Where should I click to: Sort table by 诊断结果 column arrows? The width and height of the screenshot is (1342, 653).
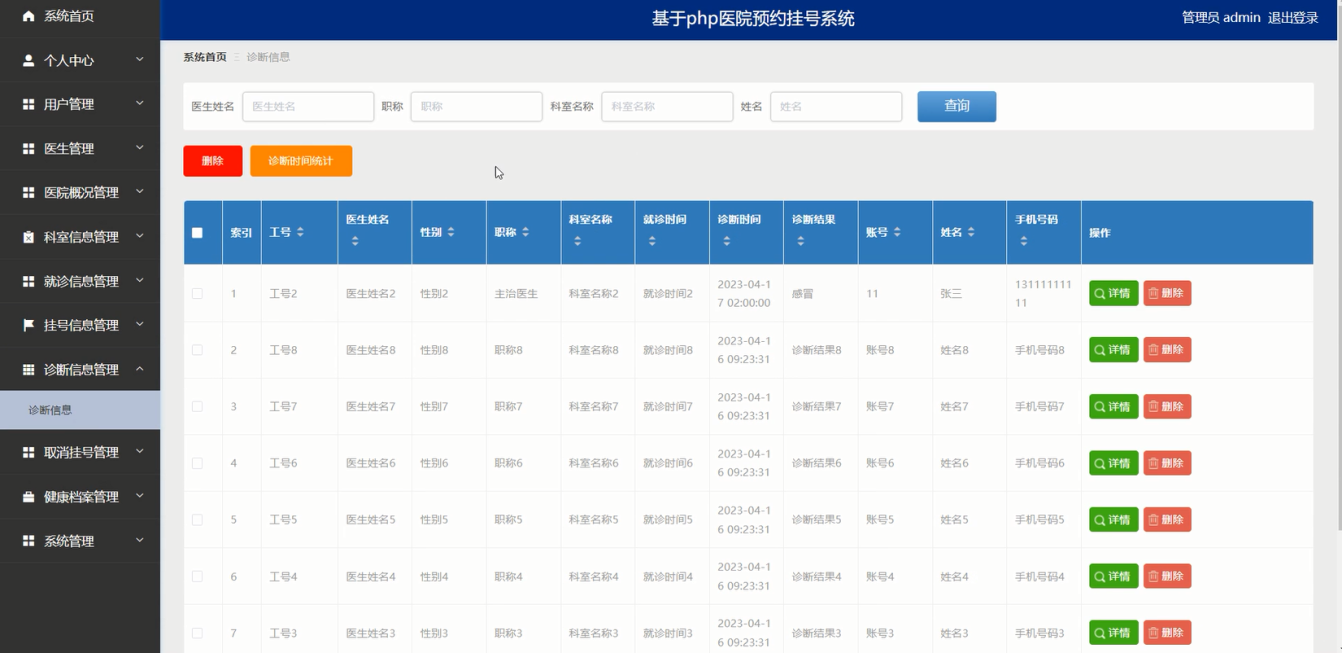[x=800, y=241]
